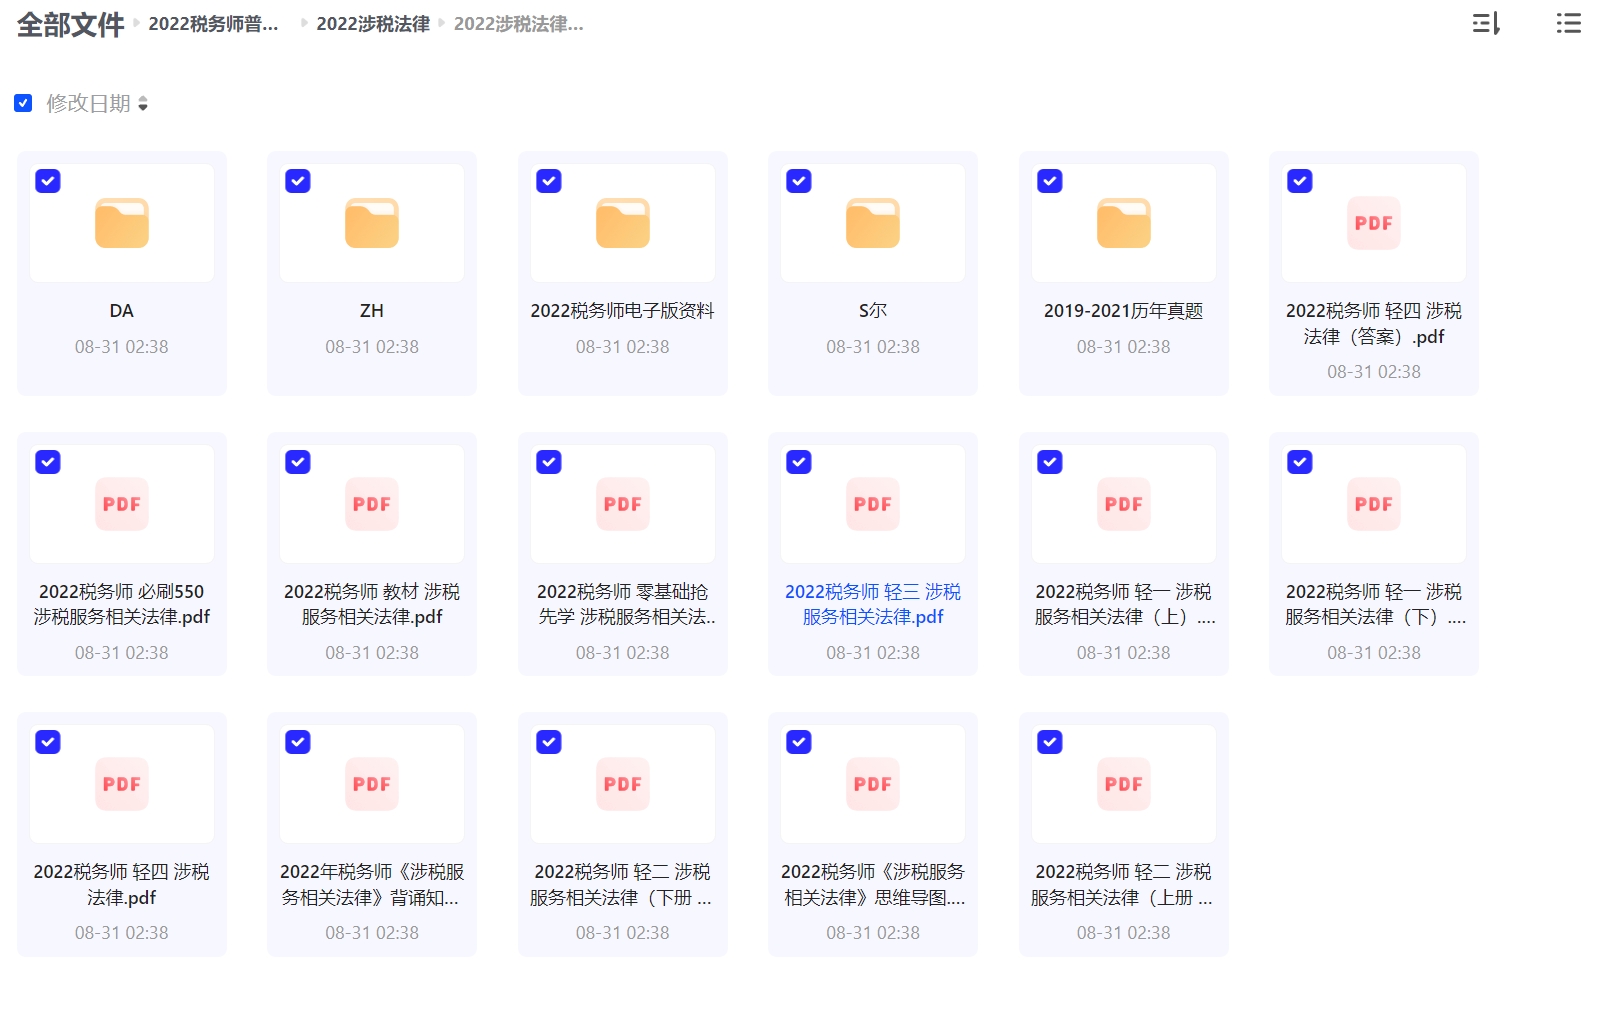1618x1020 pixels.
Task: Open the file name 2022税务师 轻四 涉税法律.pdf
Action: [122, 884]
